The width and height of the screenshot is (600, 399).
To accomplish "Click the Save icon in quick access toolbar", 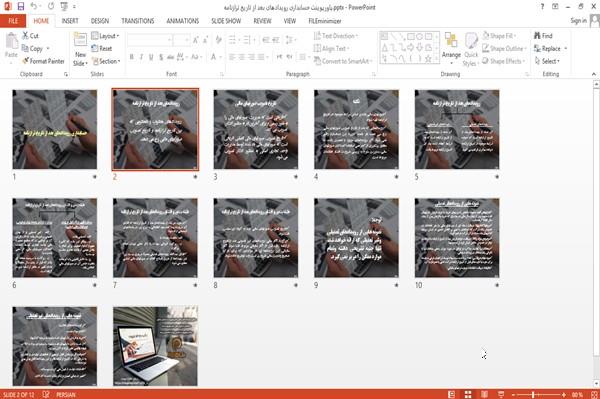I will 21,7.
